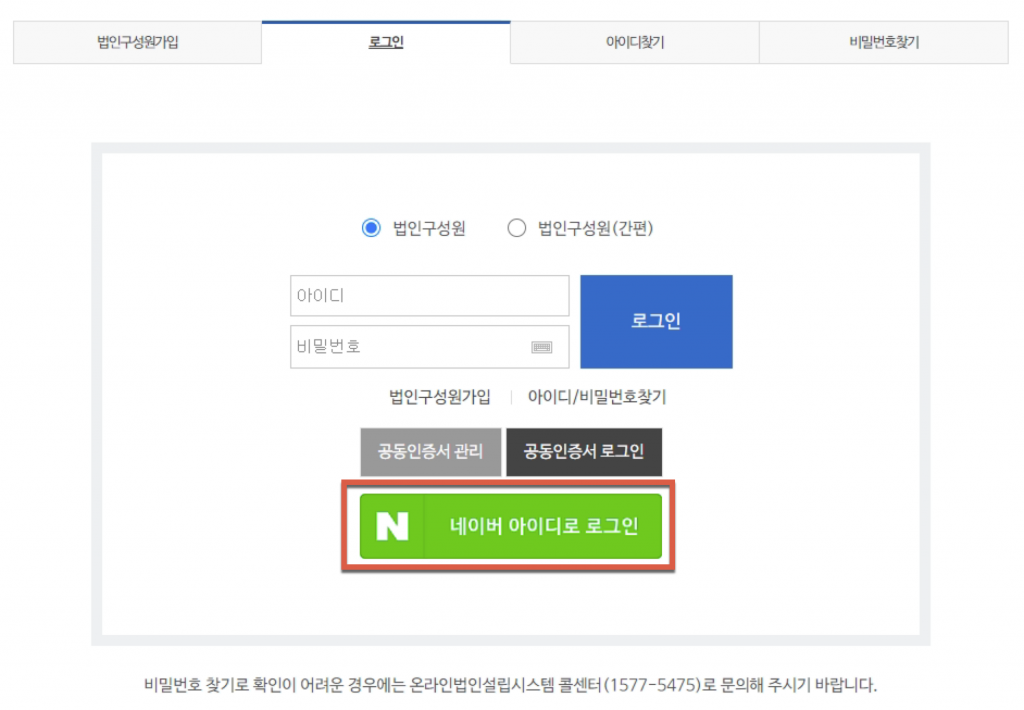
Task: Open the 법인구성원가입 tab
Action: pos(137,42)
